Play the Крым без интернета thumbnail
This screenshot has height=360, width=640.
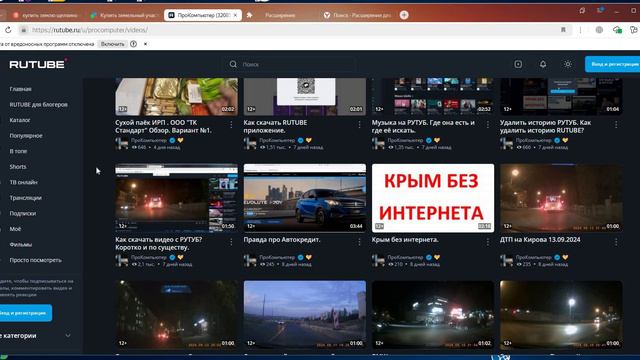tap(433, 198)
